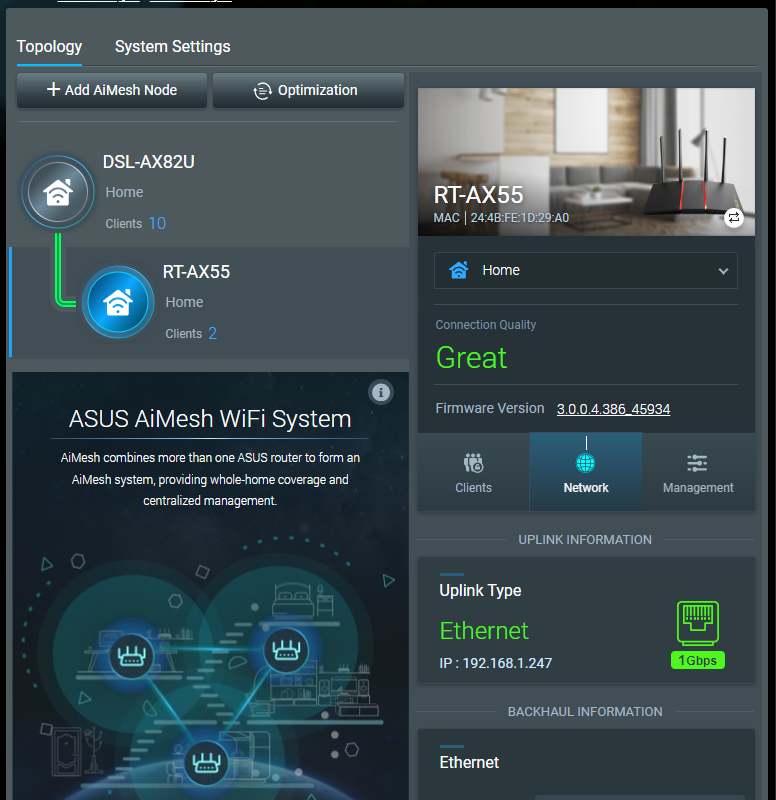This screenshot has width=776, height=800.
Task: Click the Network globe icon
Action: tap(585, 463)
